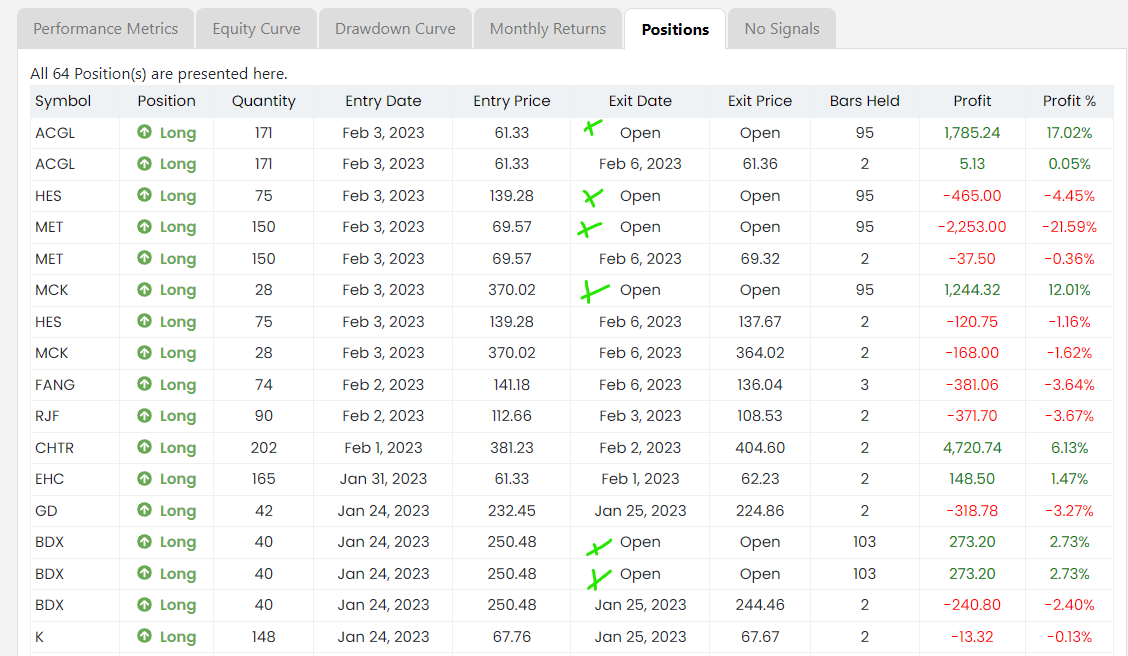The width and height of the screenshot is (1128, 656).
Task: Click the long arrow icon in MCK row with 1,244.32 profit
Action: tap(145, 289)
